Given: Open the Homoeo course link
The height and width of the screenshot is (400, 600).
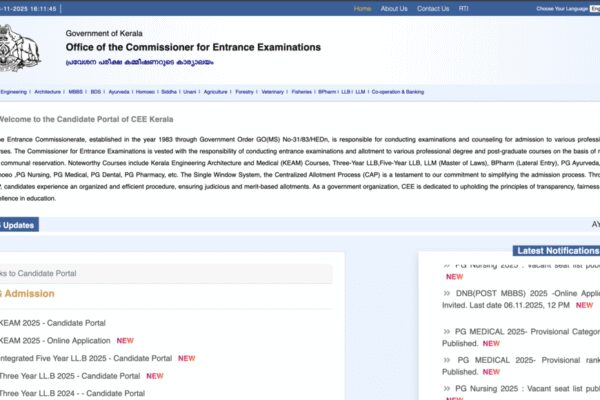Looking at the screenshot, I should coord(145,92).
